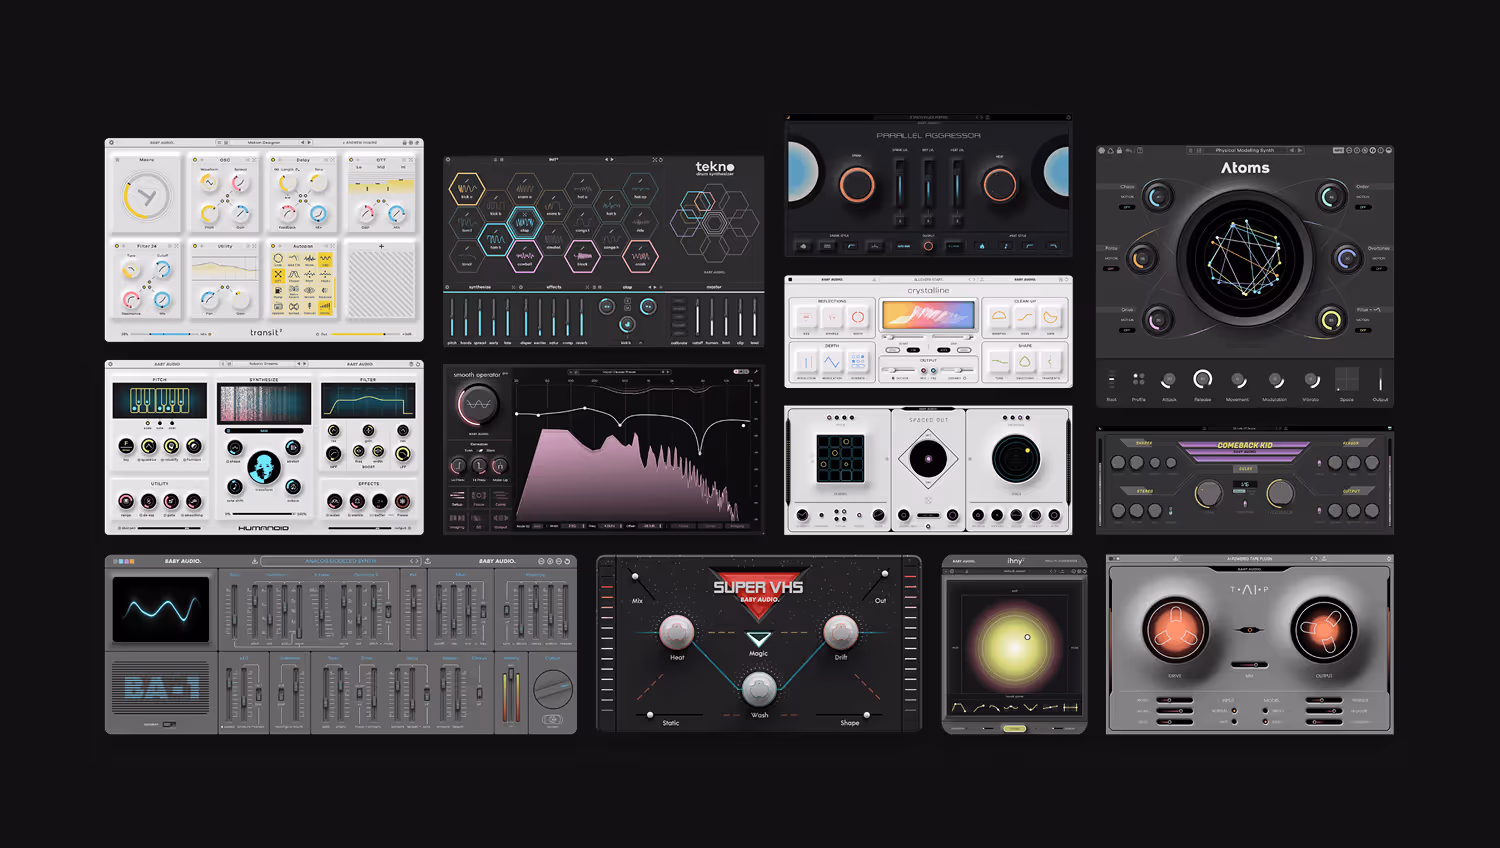This screenshot has width=1500, height=848.
Task: Toggle Delay module power in Transit
Action: (273, 160)
